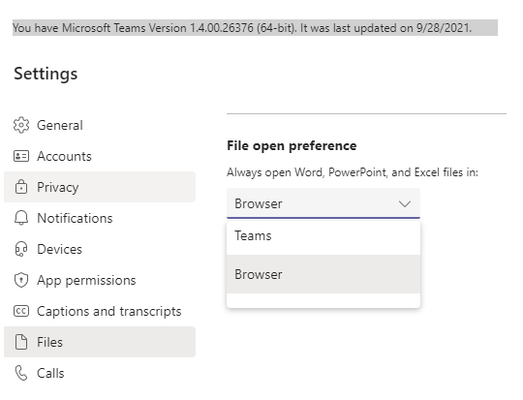Click the Privacy lock icon
Screen dimensions: 523x400
[21, 187]
